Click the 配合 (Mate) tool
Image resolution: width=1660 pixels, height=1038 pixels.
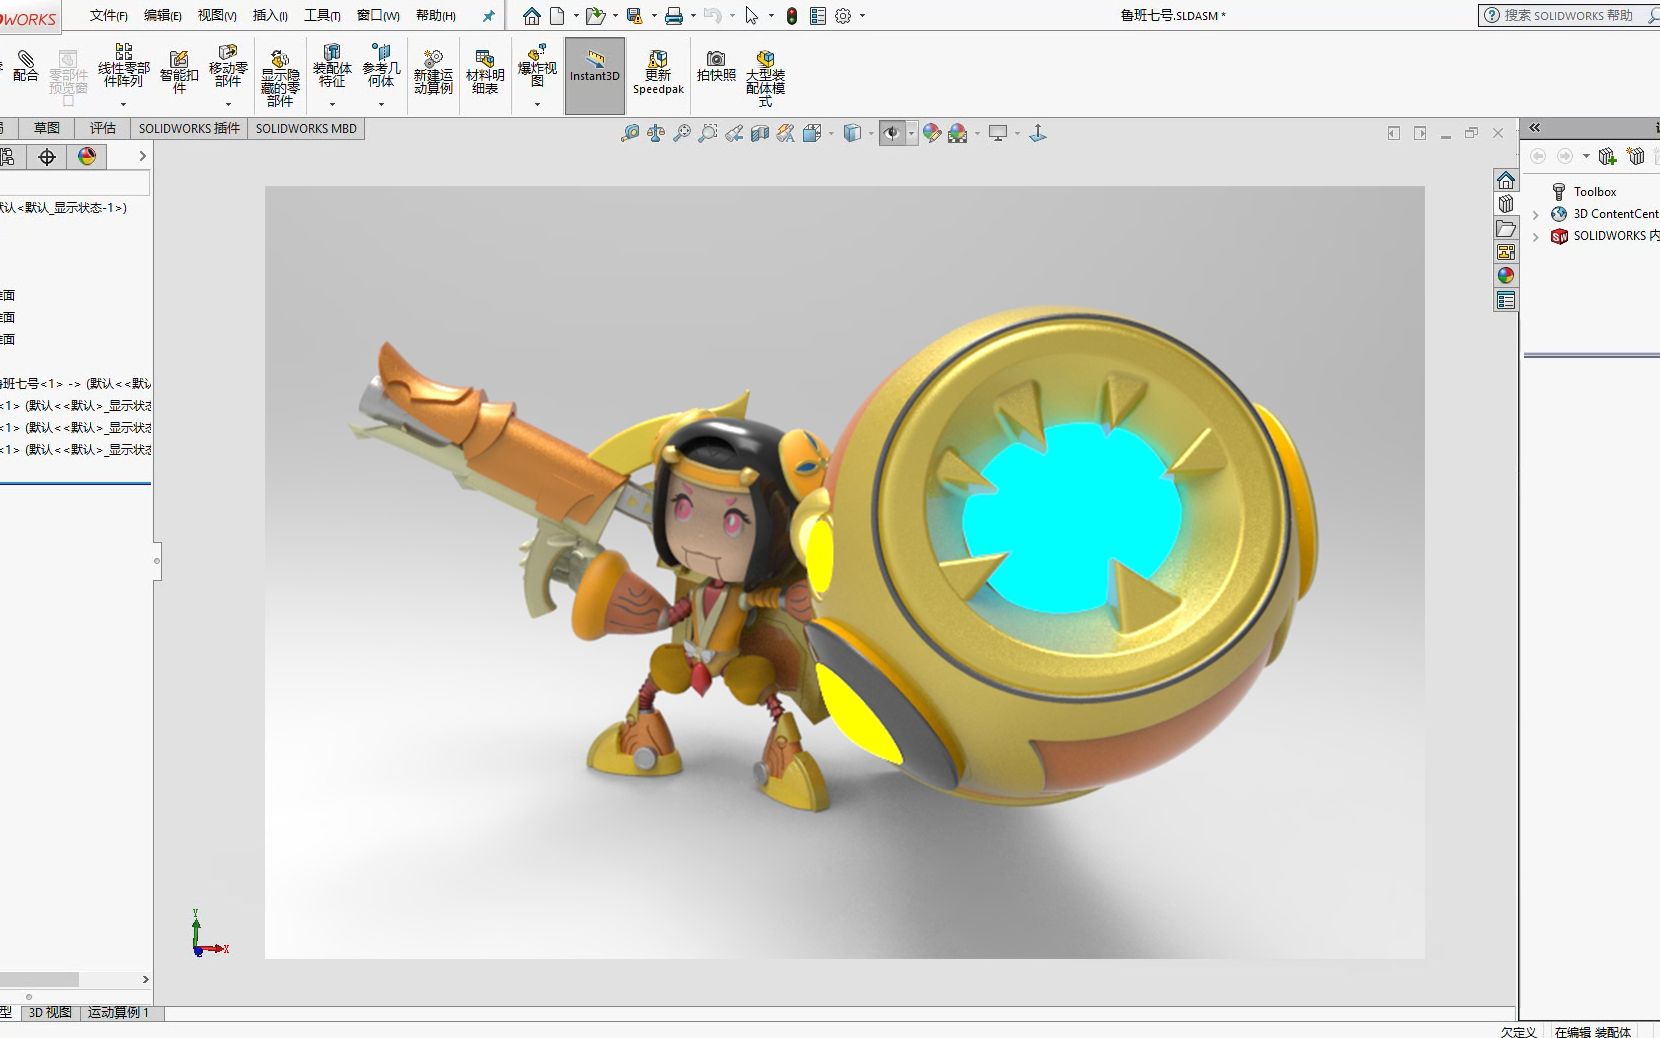[25, 67]
